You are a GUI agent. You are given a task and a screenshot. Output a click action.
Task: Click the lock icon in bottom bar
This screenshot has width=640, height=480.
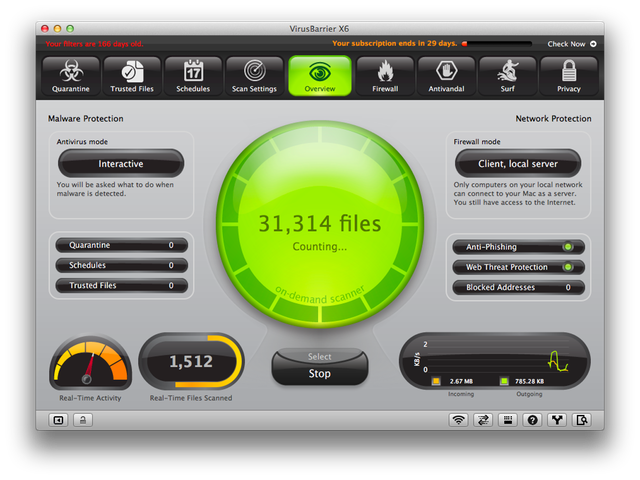tap(83, 420)
